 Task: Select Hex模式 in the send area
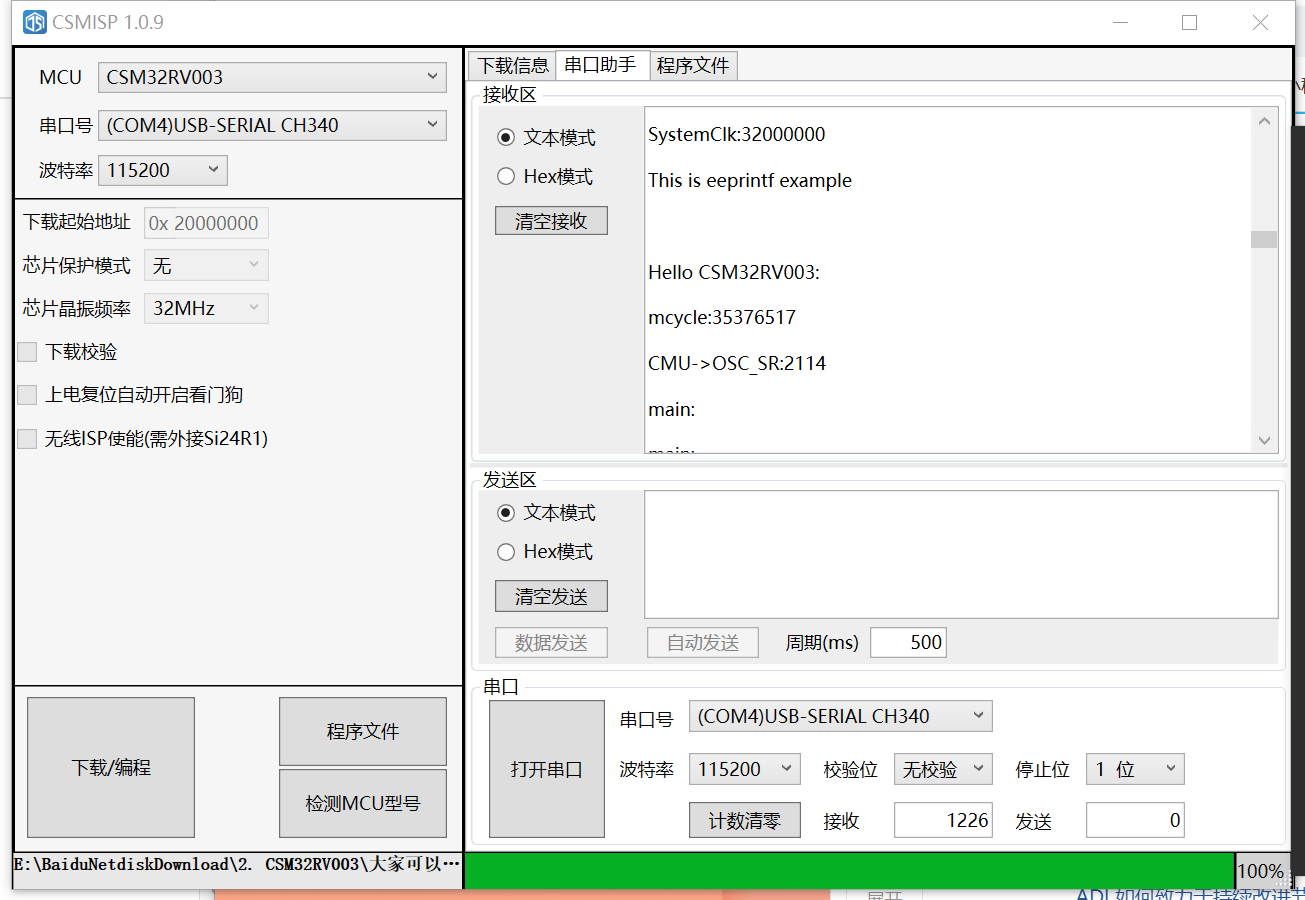click(x=545, y=551)
